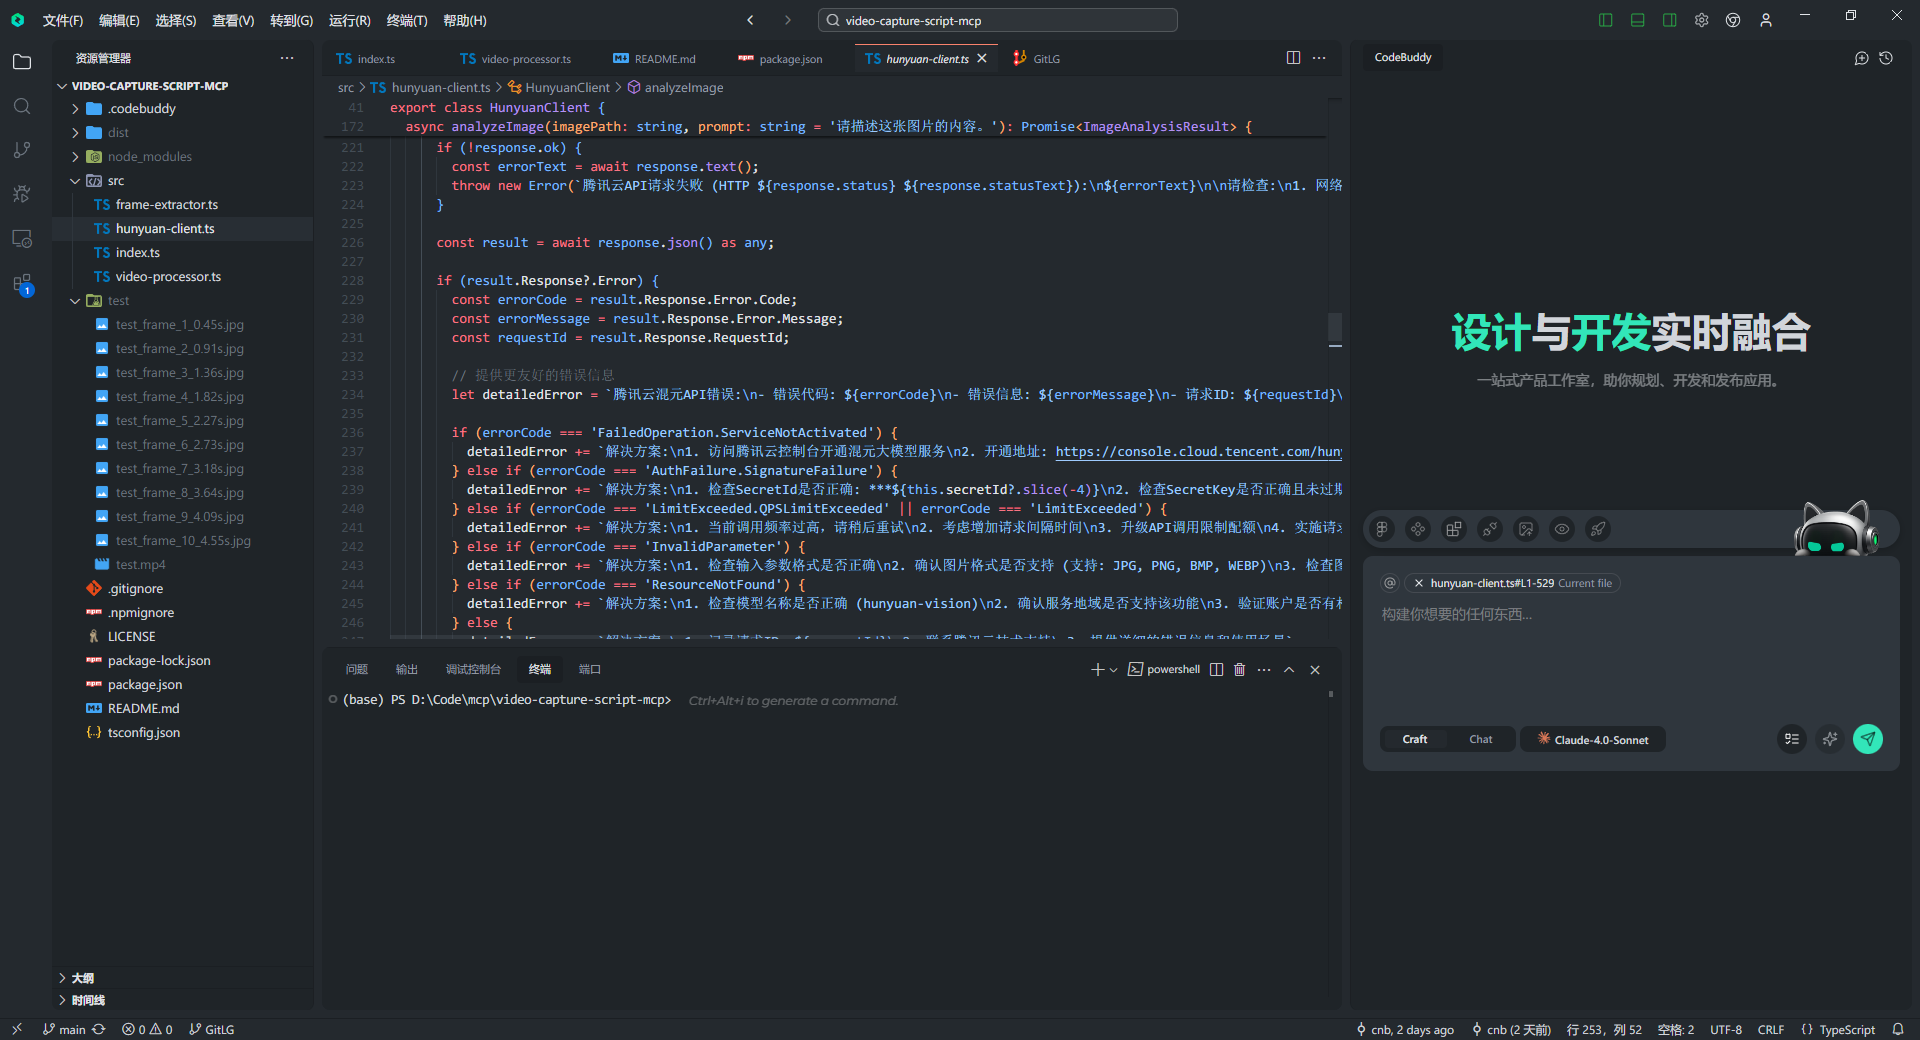Open the Terminal menu
This screenshot has width=1920, height=1040.
(x=407, y=20)
